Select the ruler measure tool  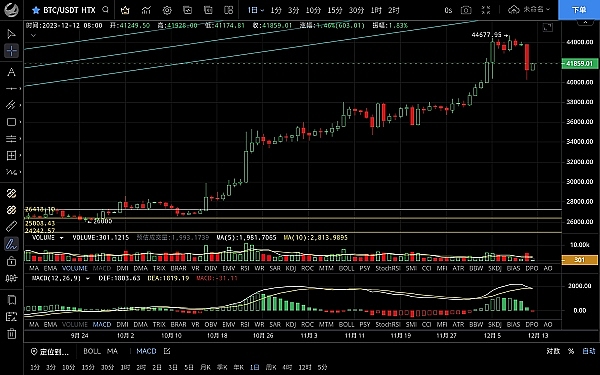tap(11, 227)
